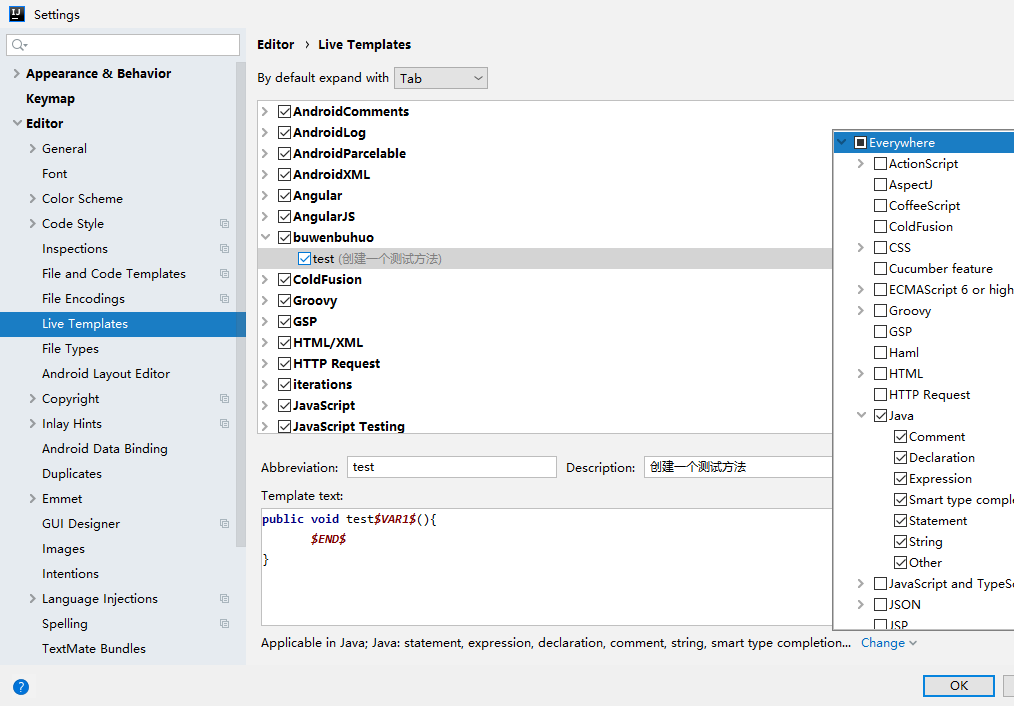Collapse the Editor settings section
Screen dimensions: 1014x706
16,123
